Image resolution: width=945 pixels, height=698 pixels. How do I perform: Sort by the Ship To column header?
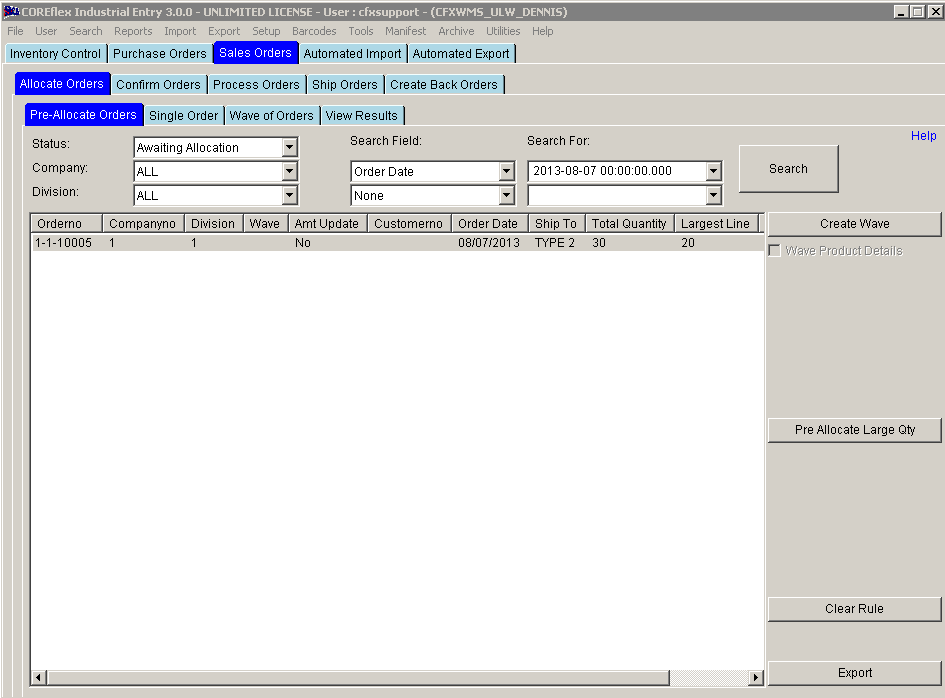tap(556, 224)
